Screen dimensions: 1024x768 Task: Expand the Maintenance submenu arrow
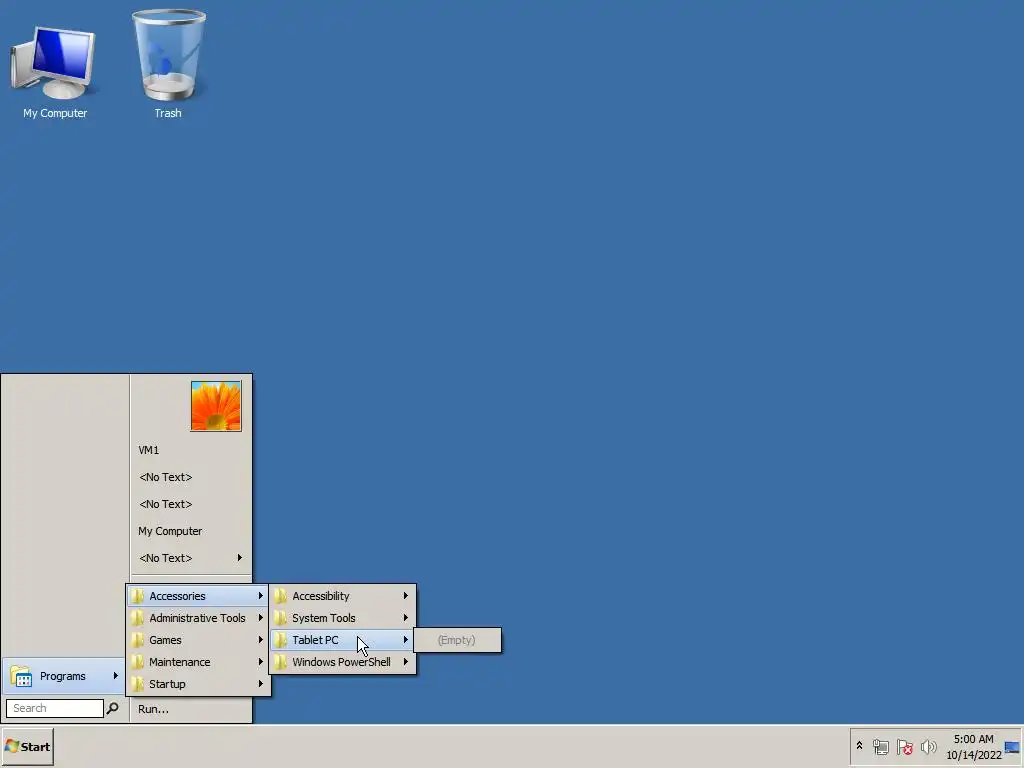pos(260,662)
